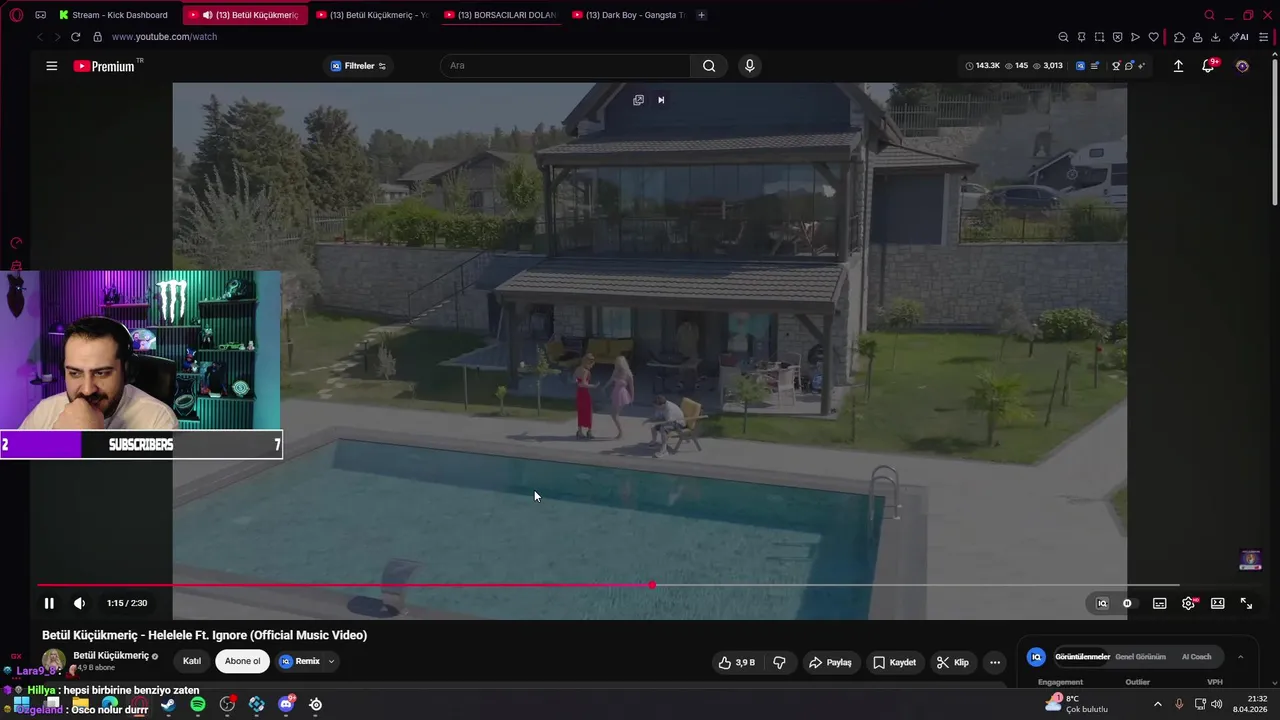Screen dimensions: 1280x720
Task: Go to YouTube Premium home logo
Action: pyautogui.click(x=104, y=66)
